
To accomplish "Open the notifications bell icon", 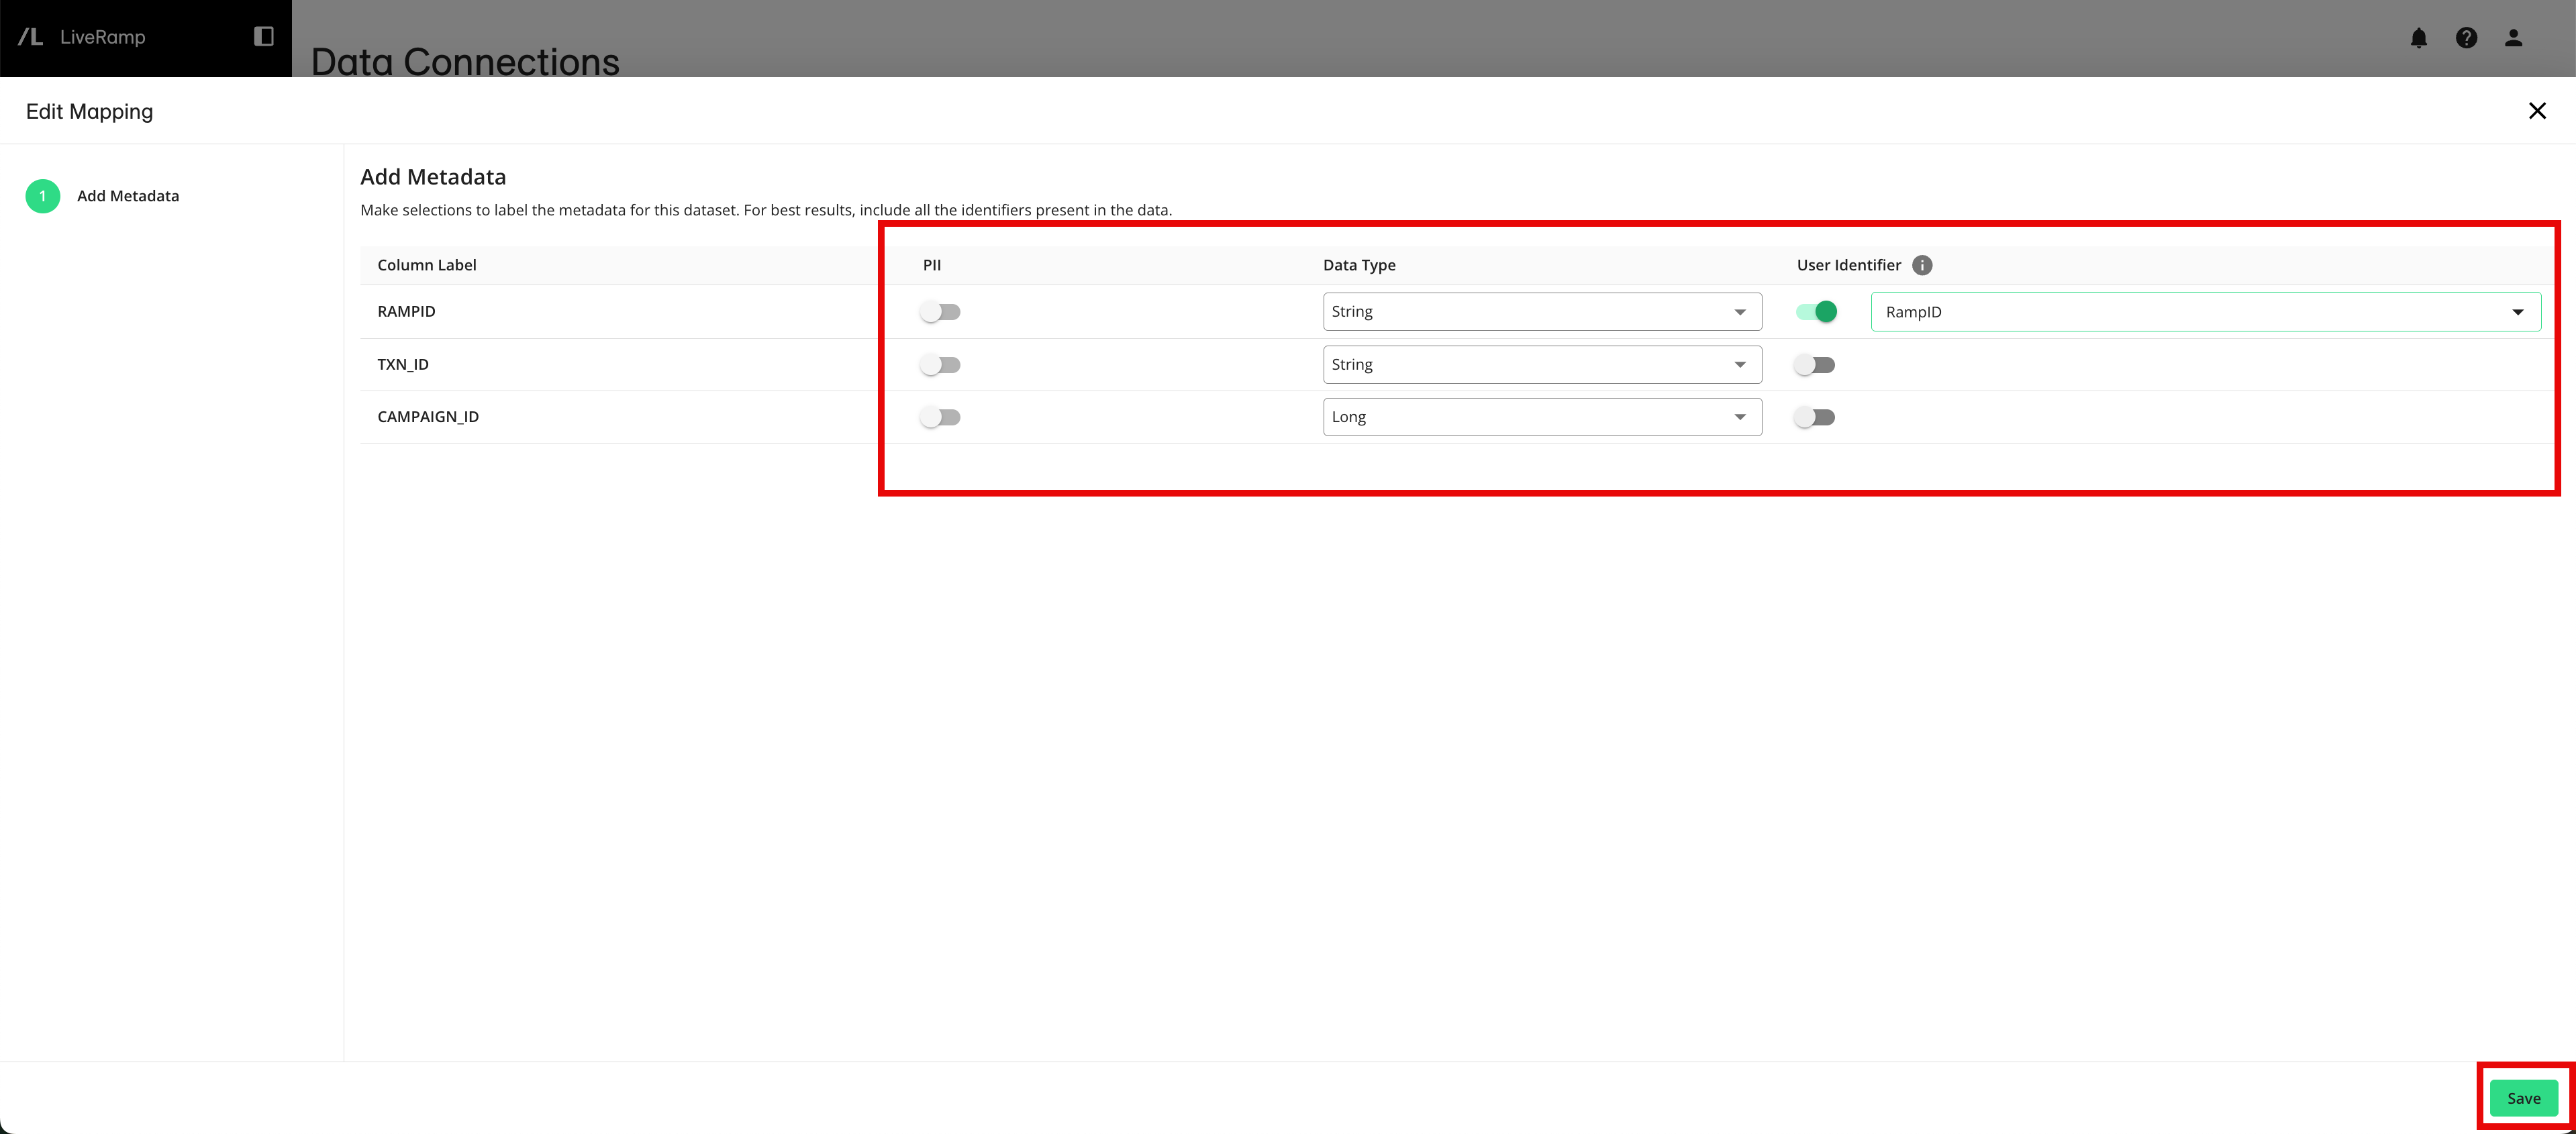I will pyautogui.click(x=2419, y=38).
